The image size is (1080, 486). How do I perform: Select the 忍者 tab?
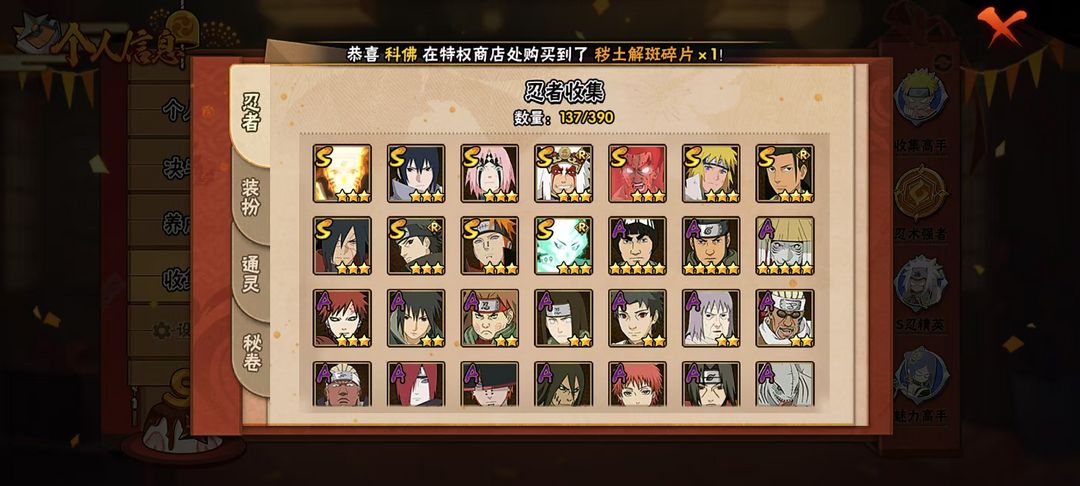[251, 114]
